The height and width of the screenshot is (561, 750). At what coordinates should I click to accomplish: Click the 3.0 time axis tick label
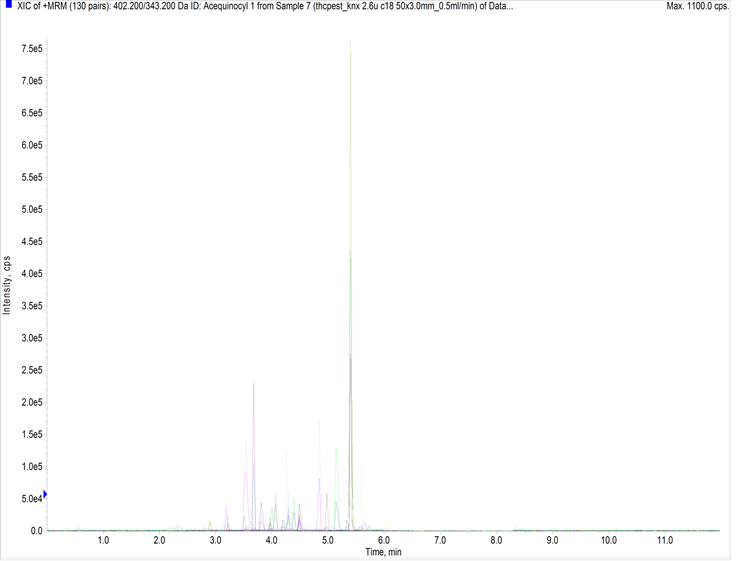(x=215, y=540)
